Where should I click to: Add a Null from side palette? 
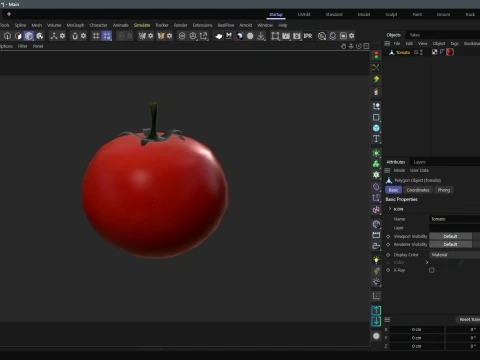(376, 106)
